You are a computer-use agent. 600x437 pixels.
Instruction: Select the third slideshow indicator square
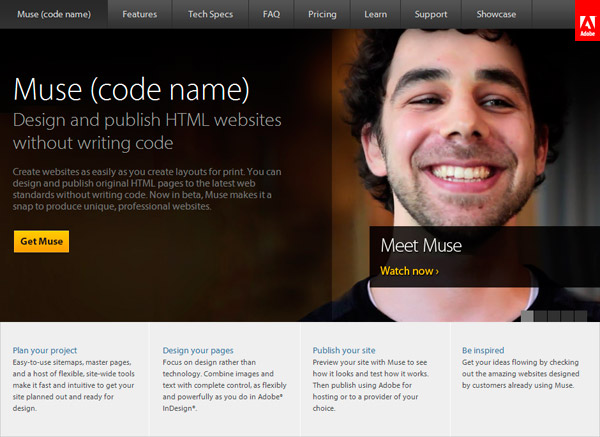[x=554, y=315]
